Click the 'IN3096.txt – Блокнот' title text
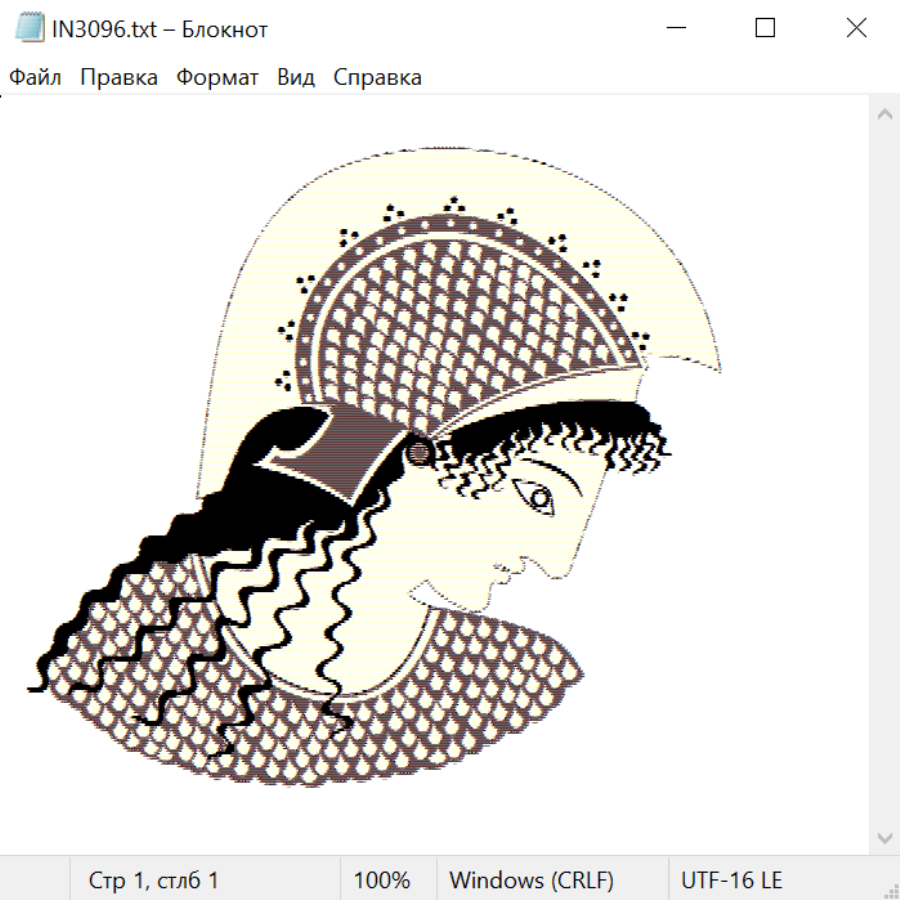This screenshot has width=900, height=900. click(x=160, y=29)
